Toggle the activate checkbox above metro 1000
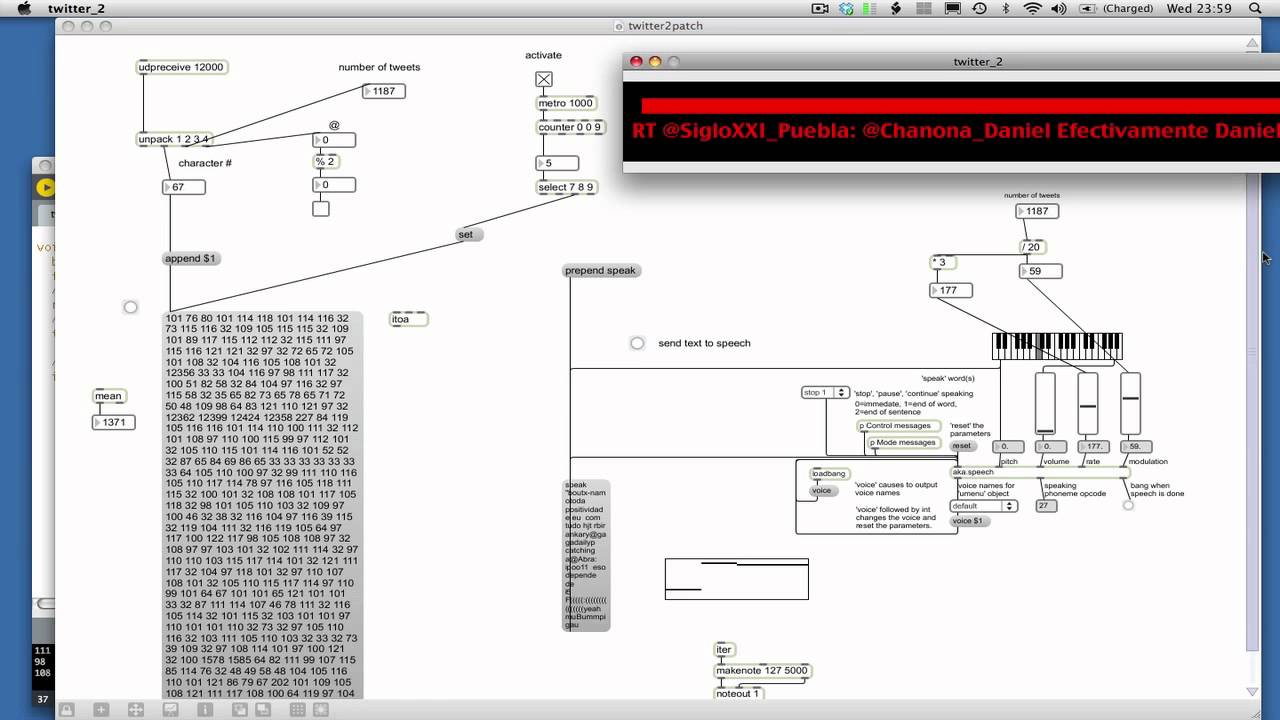Image resolution: width=1280 pixels, height=720 pixels. [x=543, y=79]
